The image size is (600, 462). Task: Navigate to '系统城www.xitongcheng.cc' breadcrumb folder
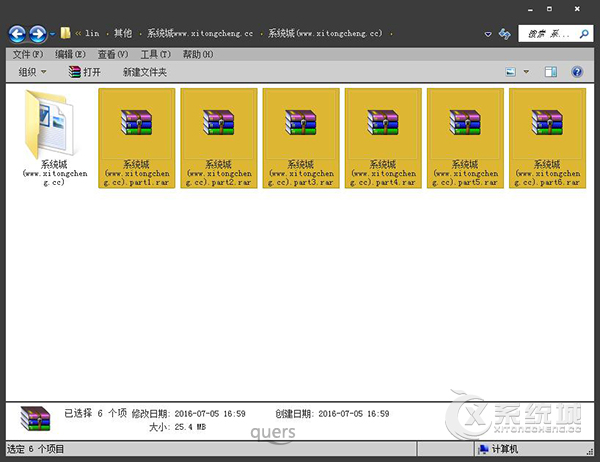tap(200, 33)
